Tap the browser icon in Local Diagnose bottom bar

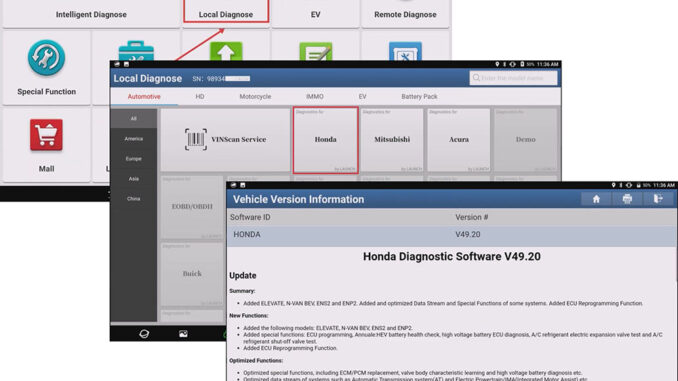coord(144,334)
